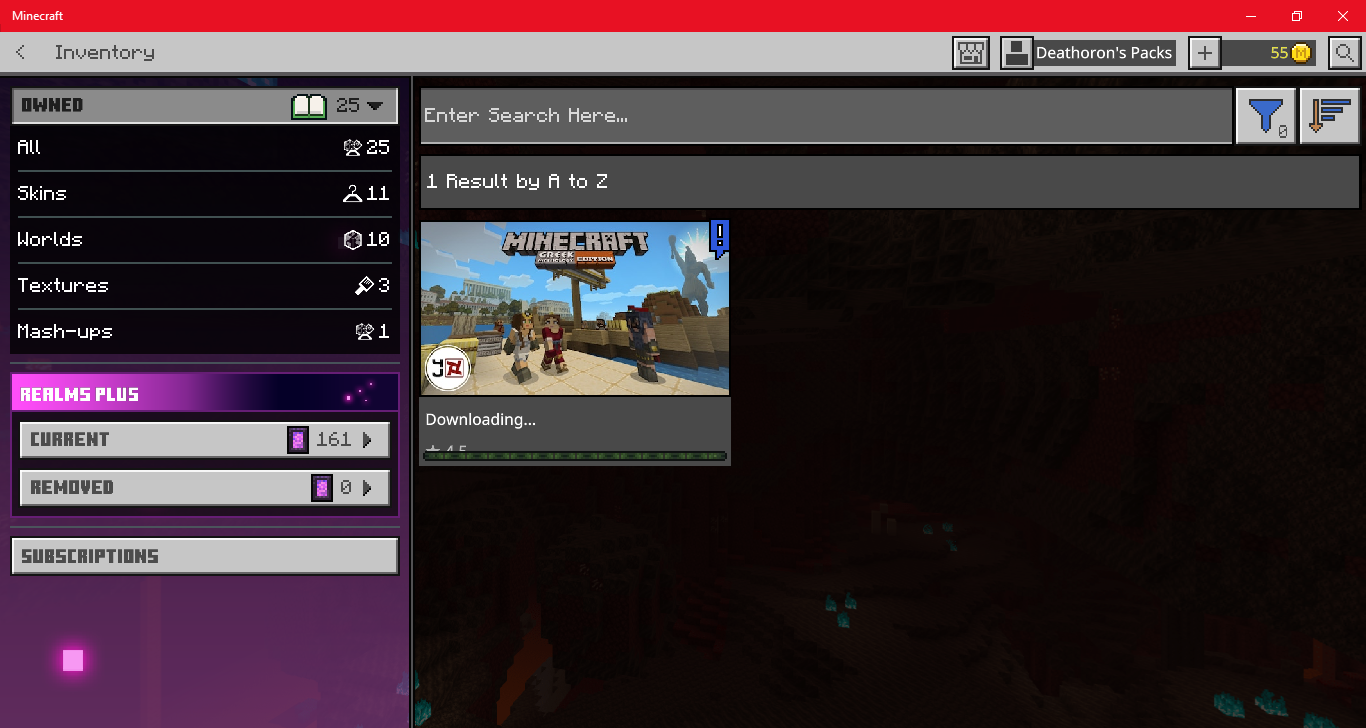1366x728 pixels.
Task: Open the sort order options
Action: point(1330,116)
